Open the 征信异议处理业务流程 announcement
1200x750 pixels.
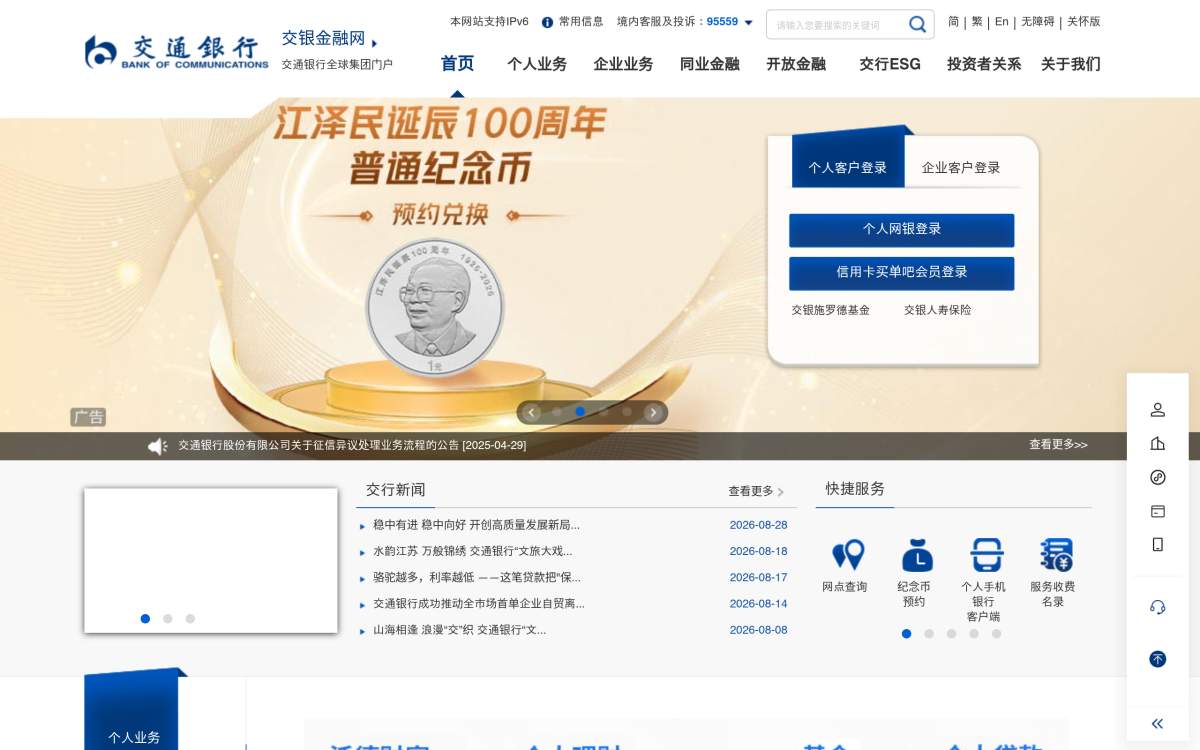tap(352, 445)
